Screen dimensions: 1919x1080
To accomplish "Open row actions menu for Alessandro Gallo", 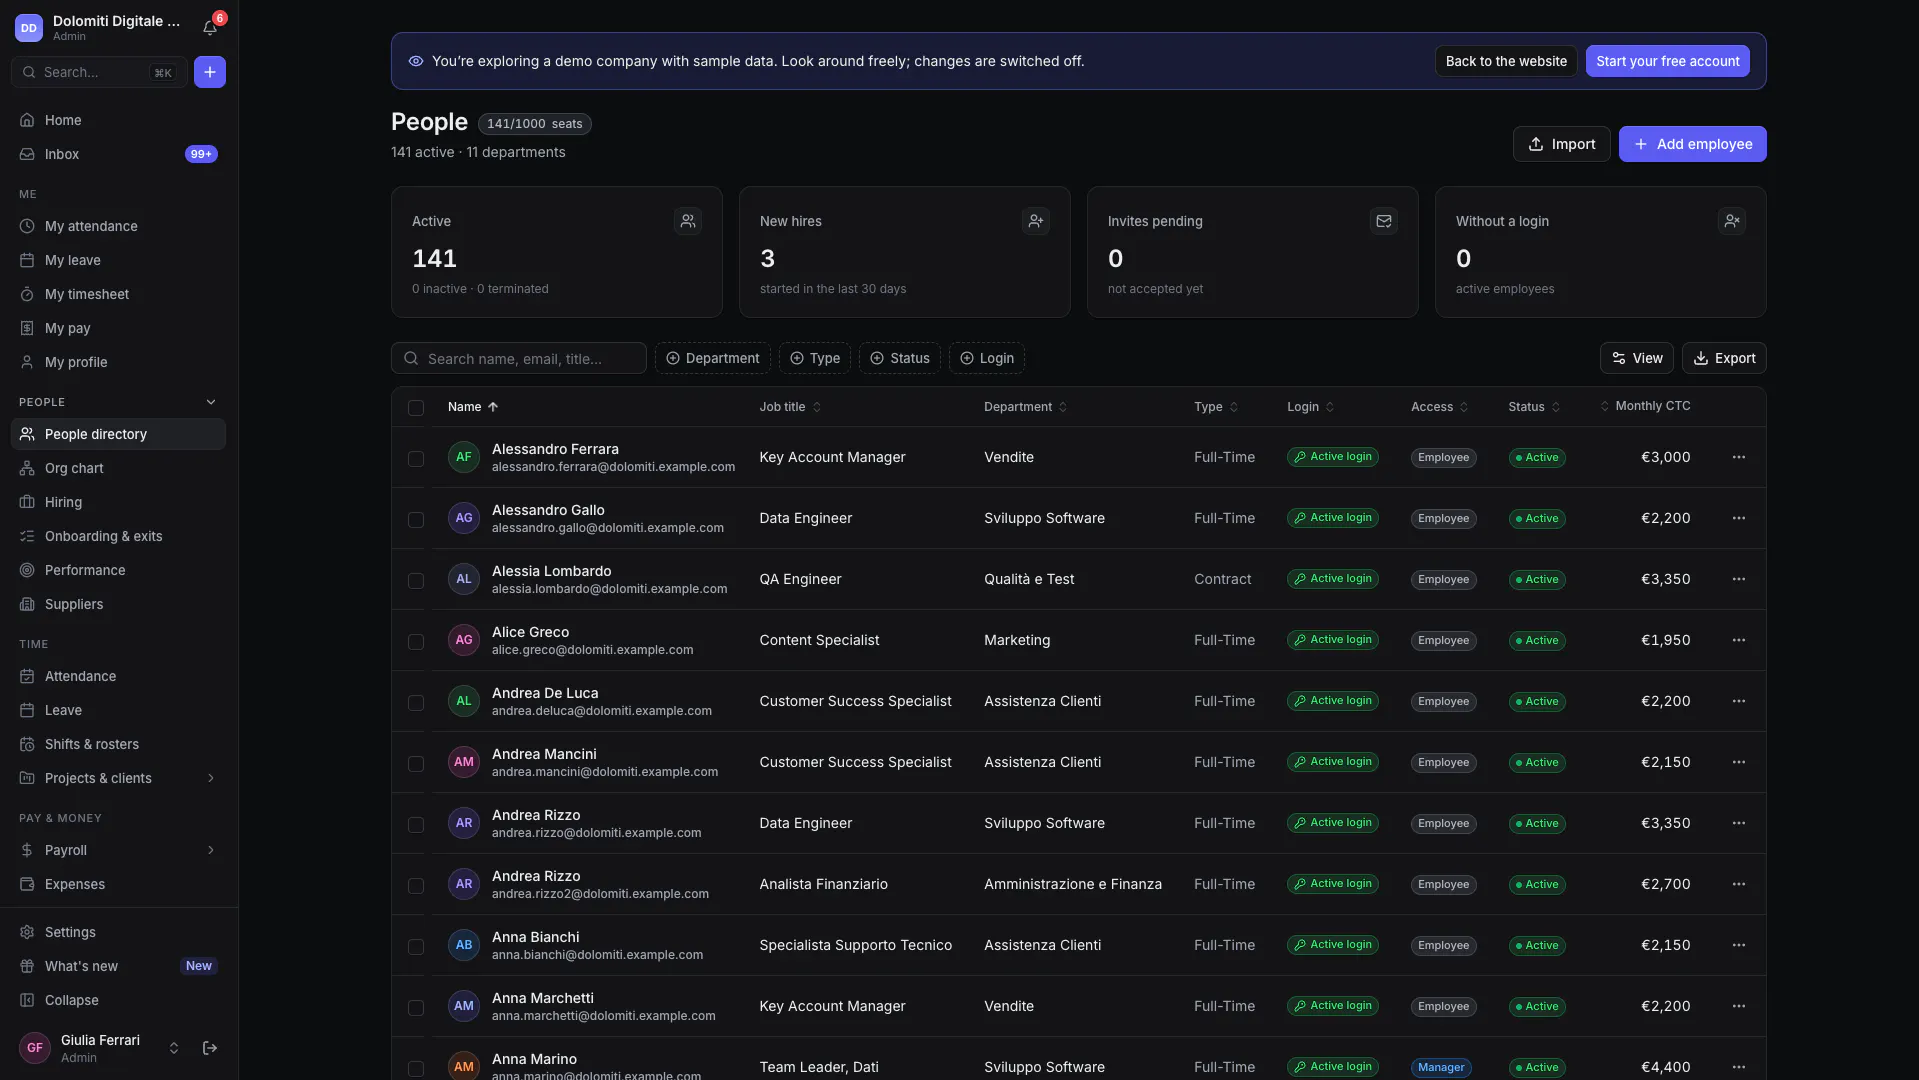I will click(1739, 518).
